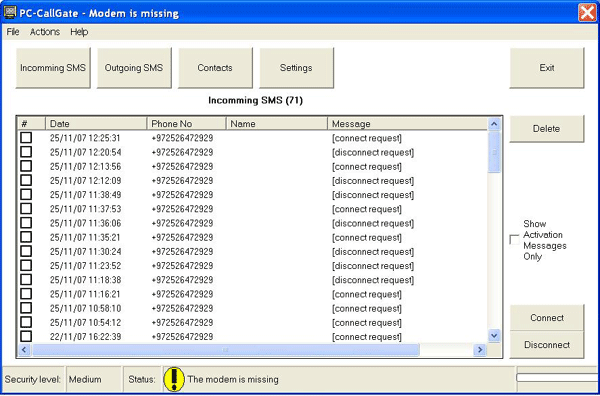Check the box for message 10:58:10
The height and width of the screenshot is (396, 600).
pyautogui.click(x=26, y=308)
